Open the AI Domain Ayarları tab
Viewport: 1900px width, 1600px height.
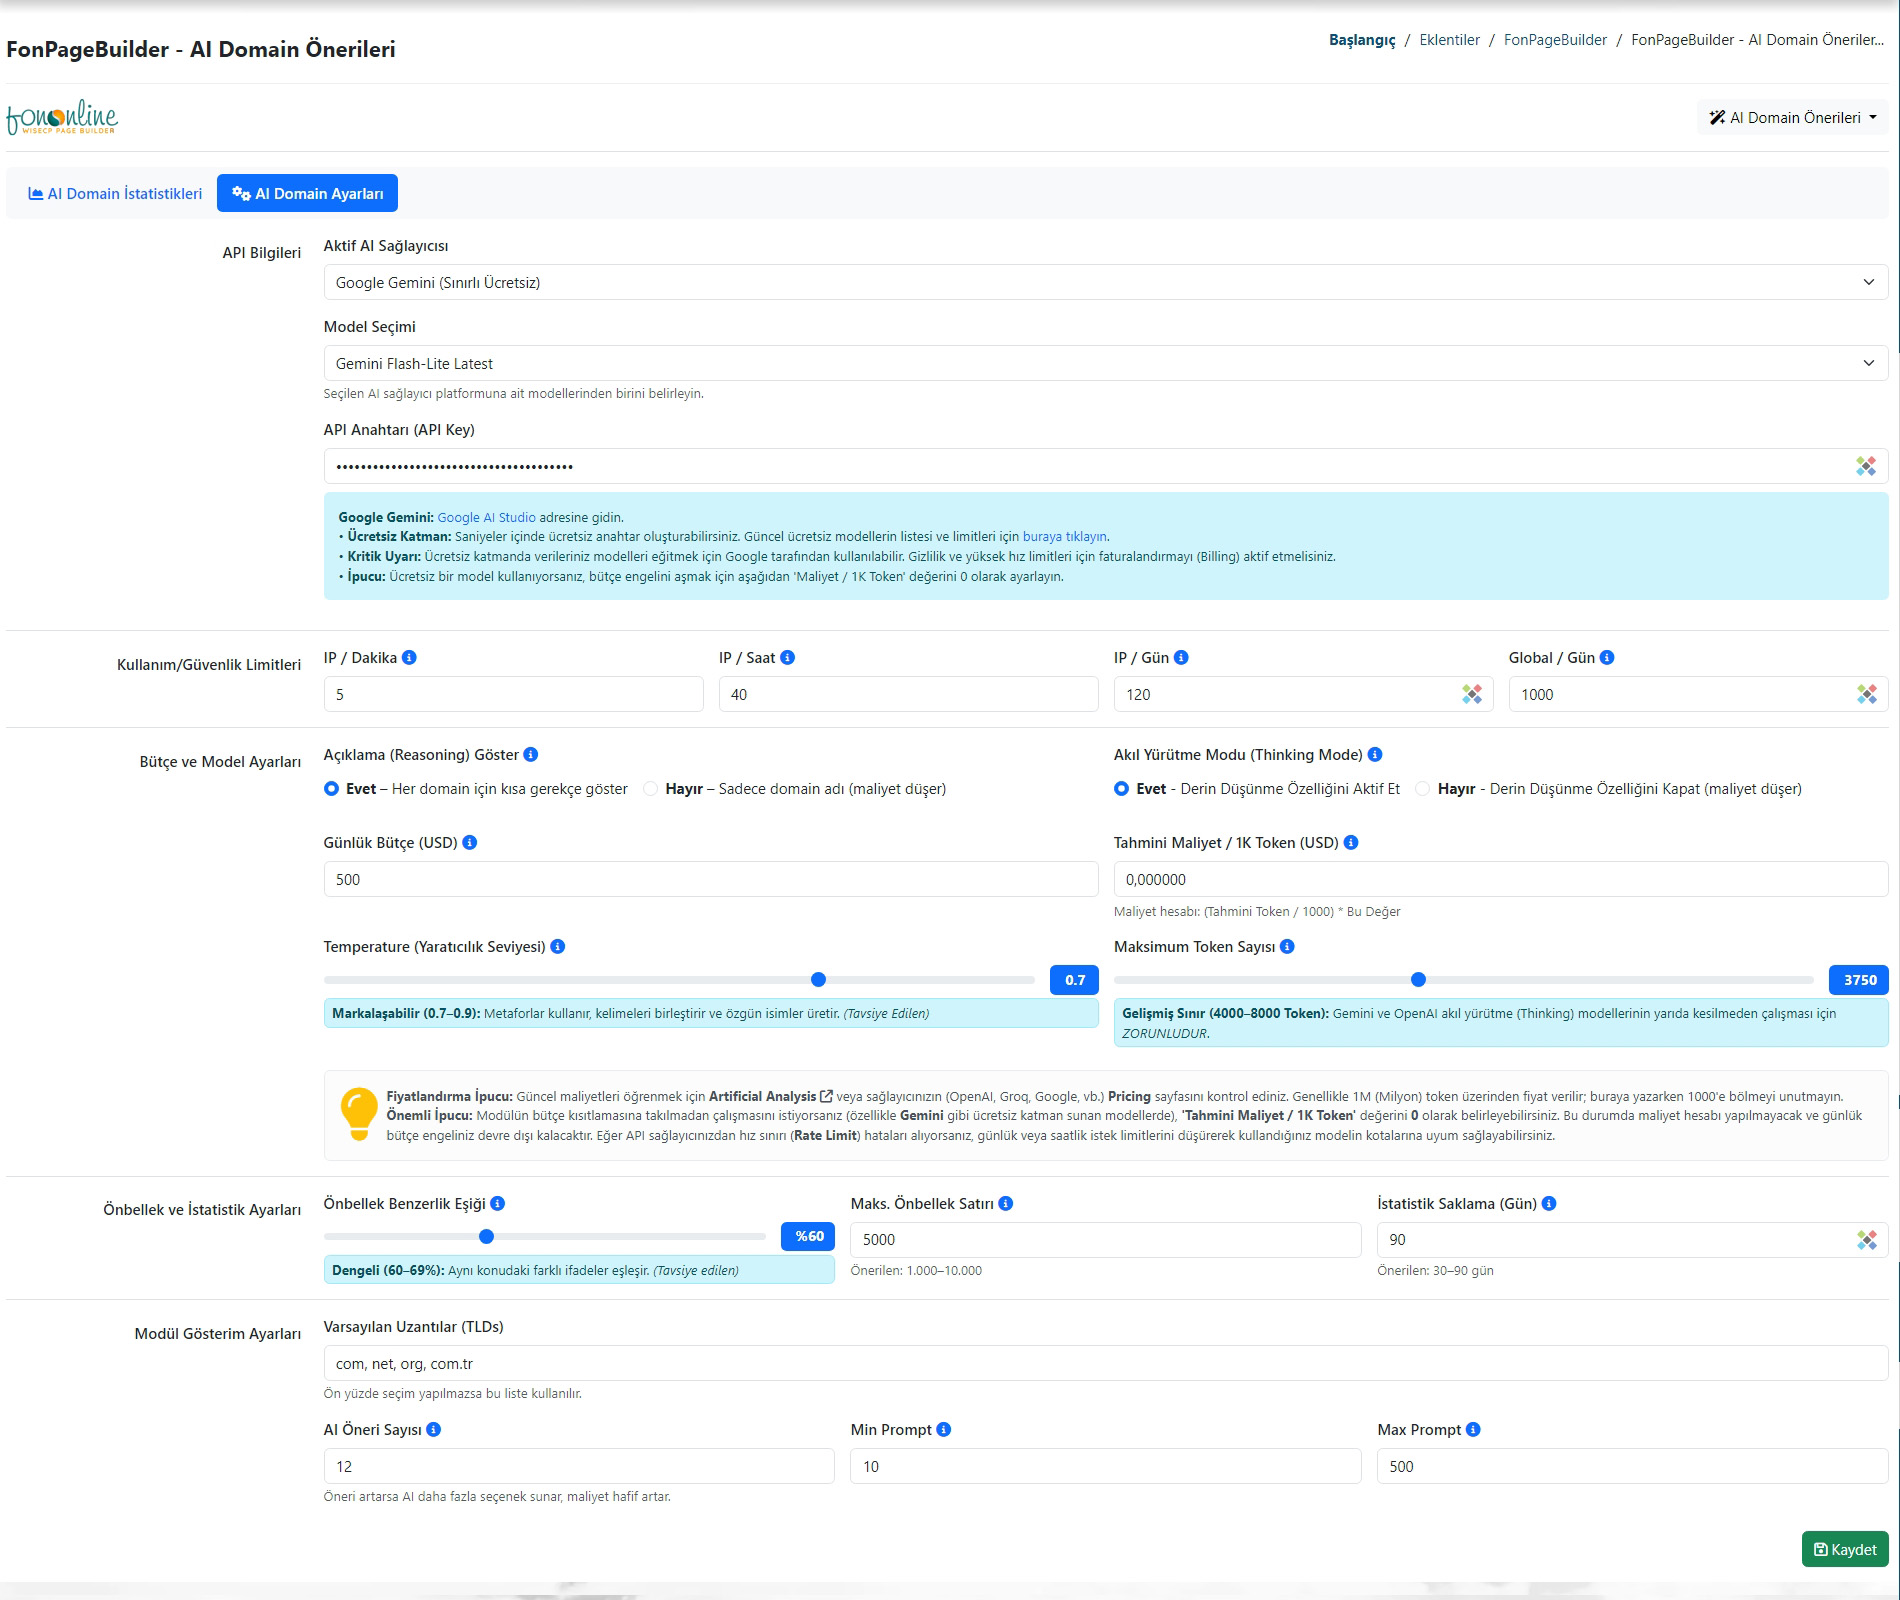[x=307, y=194]
